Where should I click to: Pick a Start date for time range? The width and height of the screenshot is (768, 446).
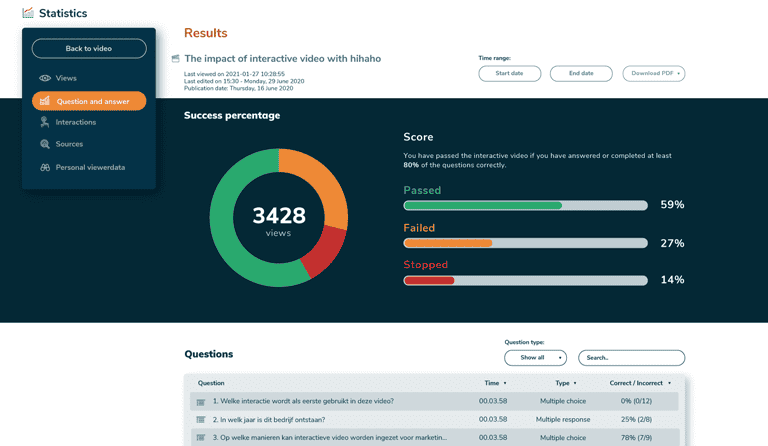[x=509, y=73]
